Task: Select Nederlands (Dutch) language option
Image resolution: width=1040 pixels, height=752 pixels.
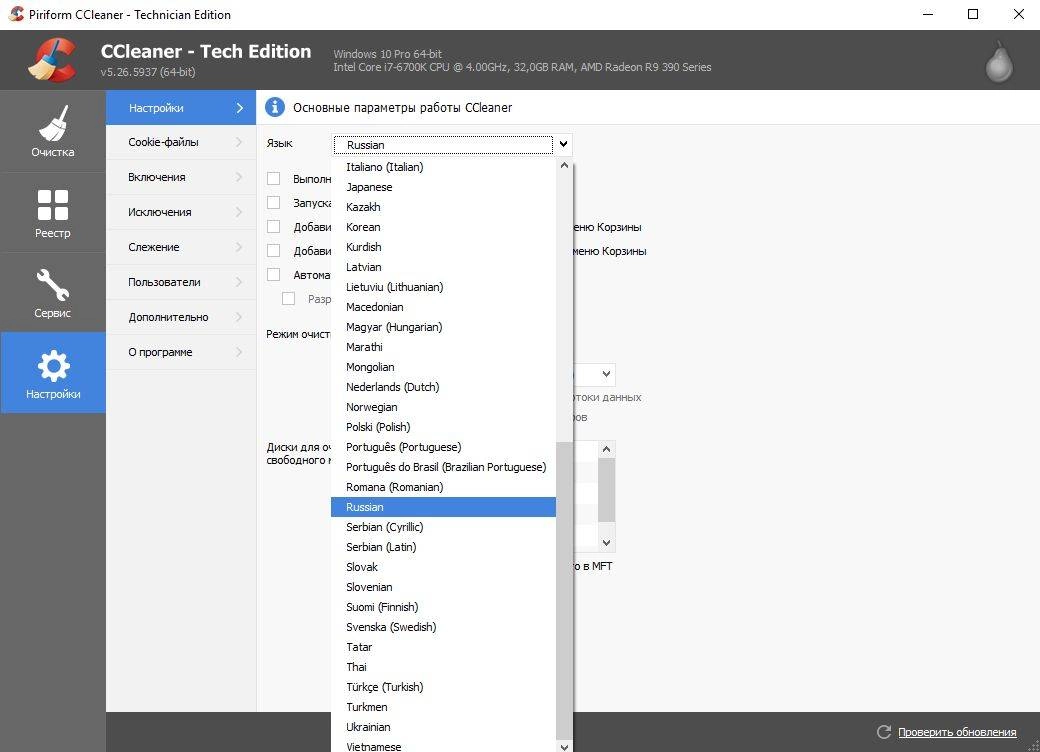Action: point(443,387)
